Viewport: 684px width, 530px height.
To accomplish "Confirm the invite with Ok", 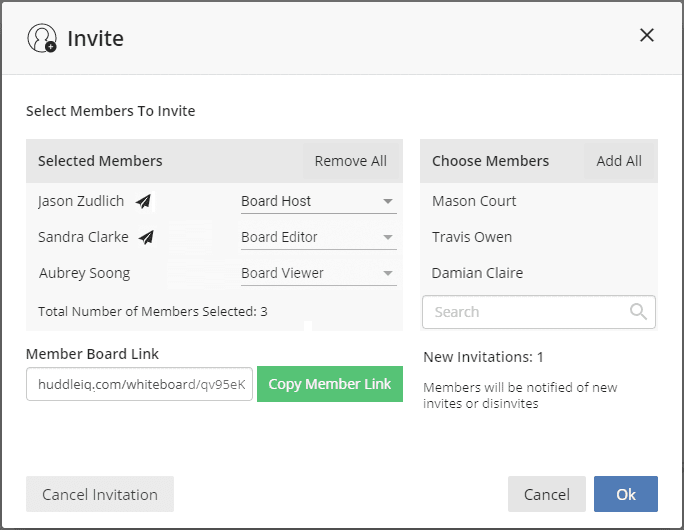I will click(625, 494).
